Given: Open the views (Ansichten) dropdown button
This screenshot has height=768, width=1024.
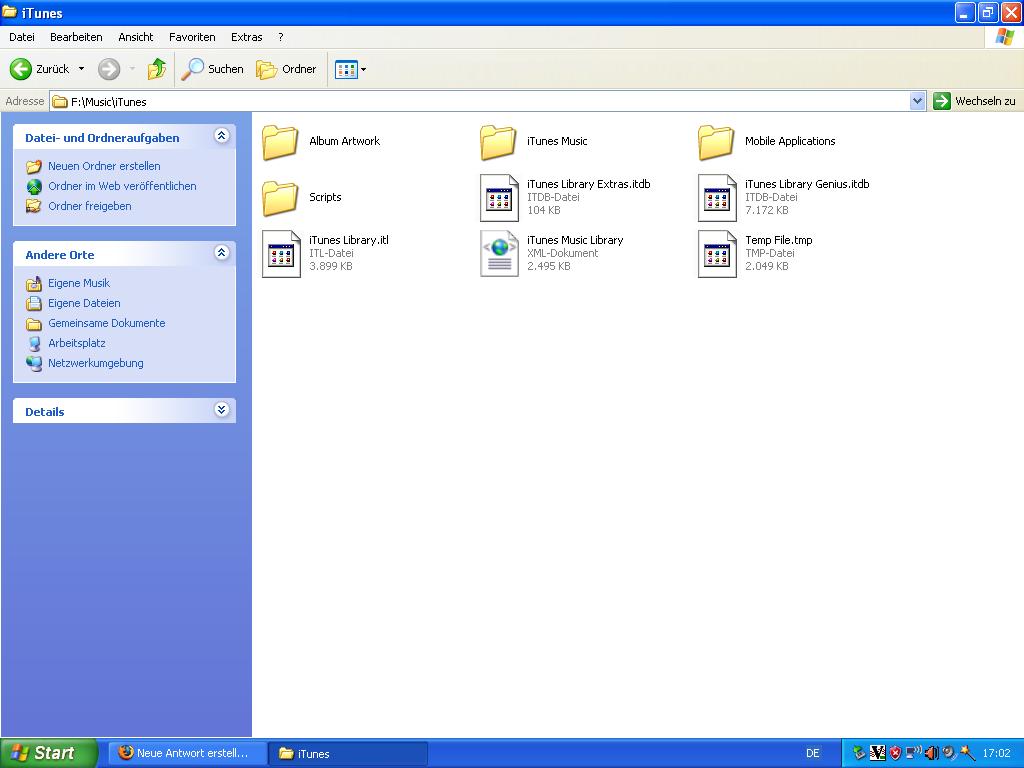Looking at the screenshot, I should click(351, 69).
